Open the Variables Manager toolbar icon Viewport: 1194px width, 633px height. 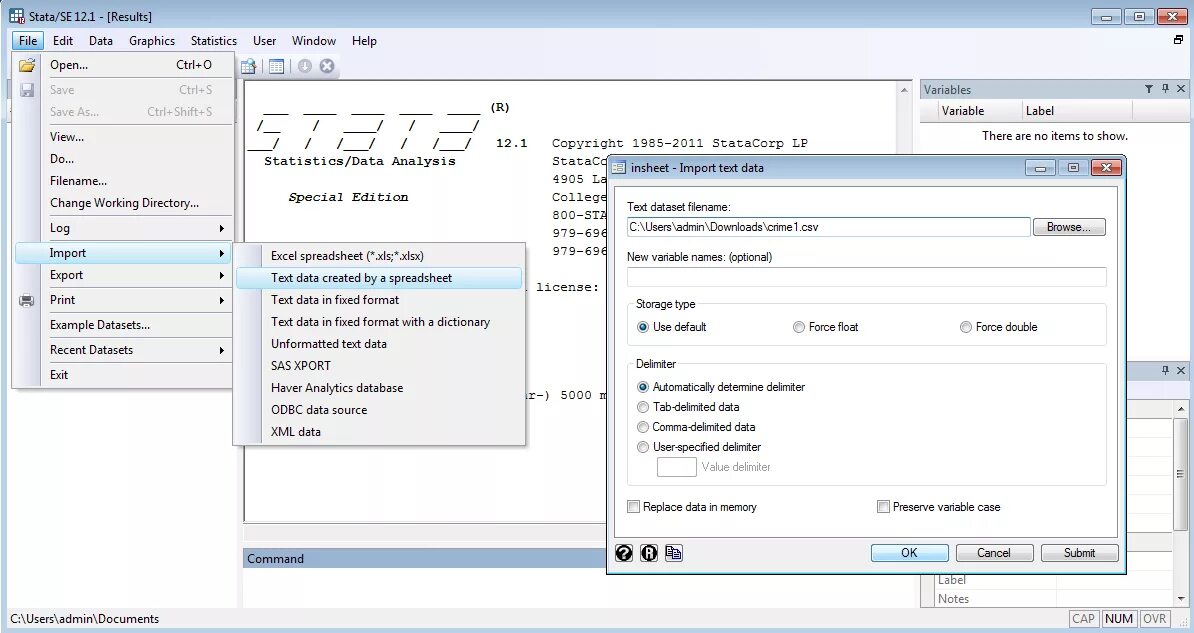(276, 66)
